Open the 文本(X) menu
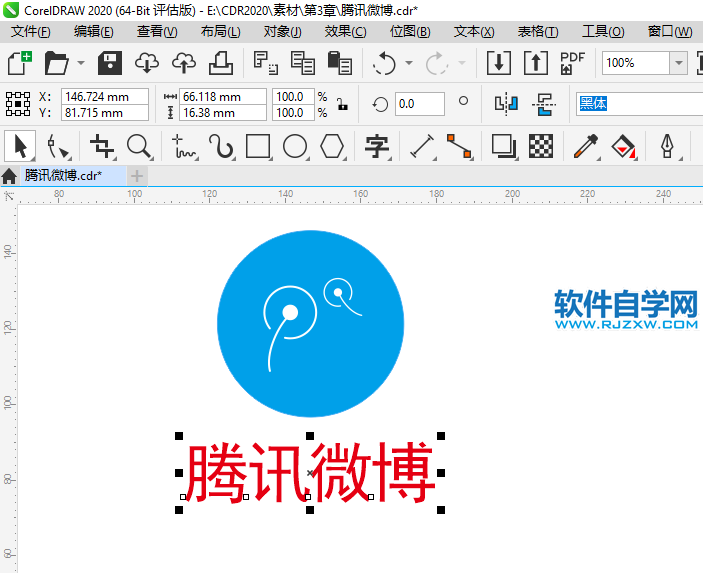 coord(474,31)
